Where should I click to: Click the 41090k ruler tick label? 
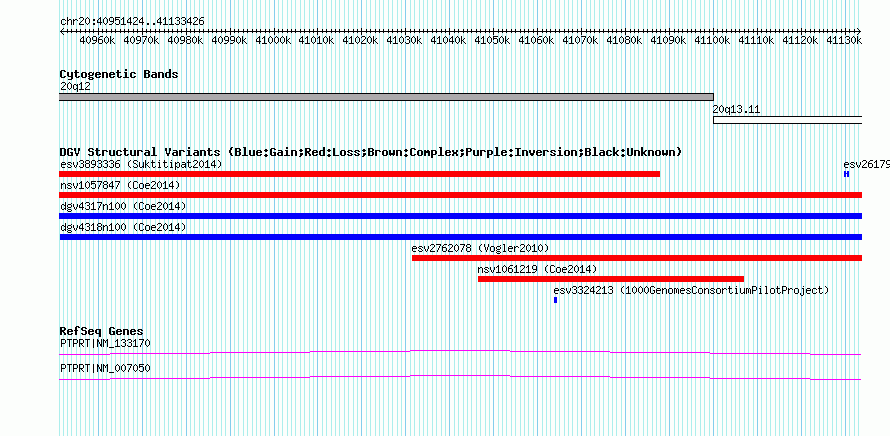pos(669,41)
